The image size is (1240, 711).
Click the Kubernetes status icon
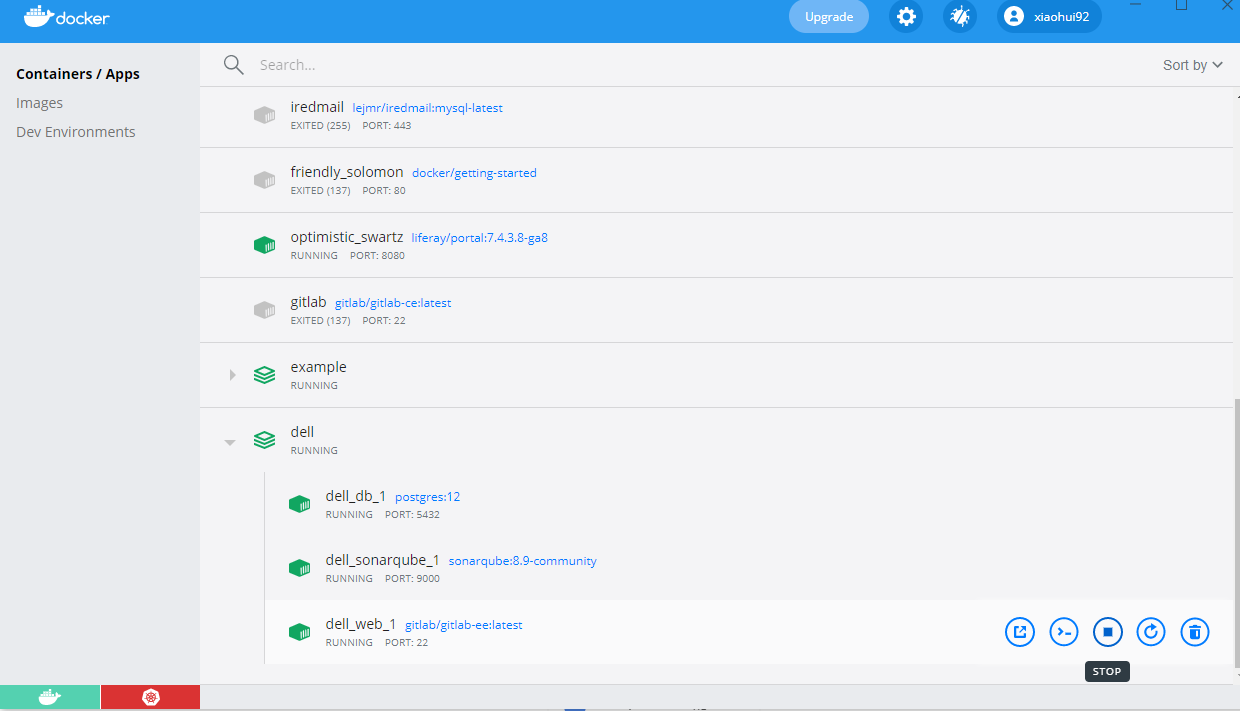click(x=150, y=697)
